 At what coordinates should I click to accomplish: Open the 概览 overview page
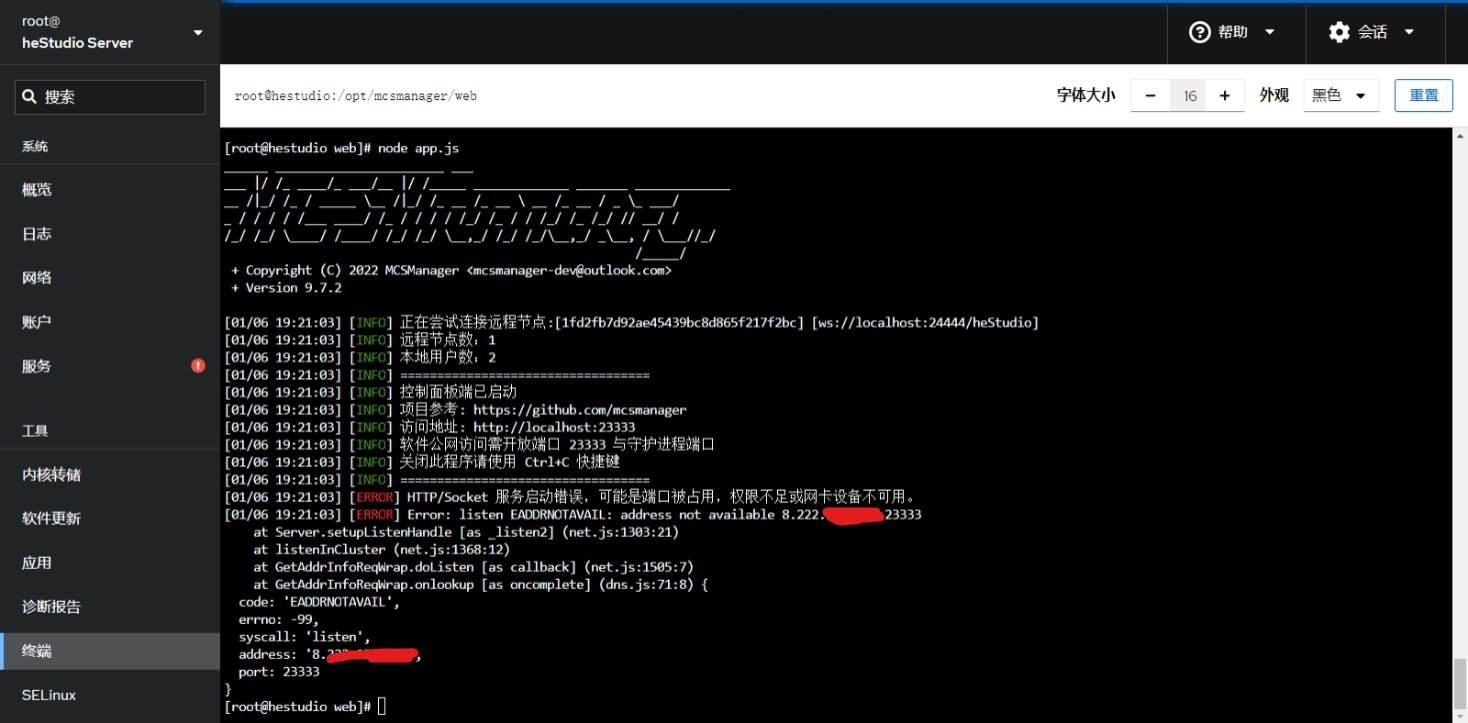37,189
